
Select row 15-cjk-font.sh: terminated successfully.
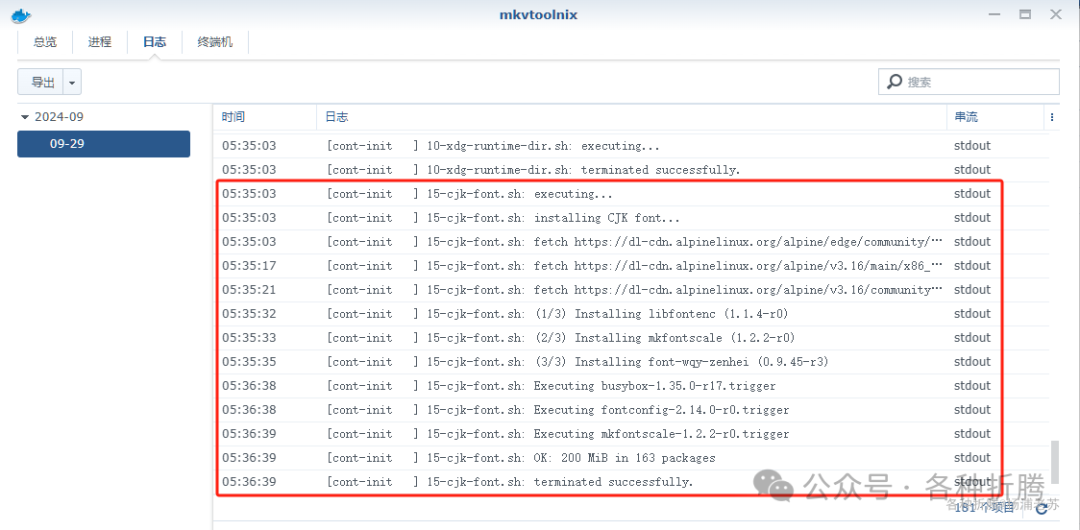pyautogui.click(x=631, y=482)
